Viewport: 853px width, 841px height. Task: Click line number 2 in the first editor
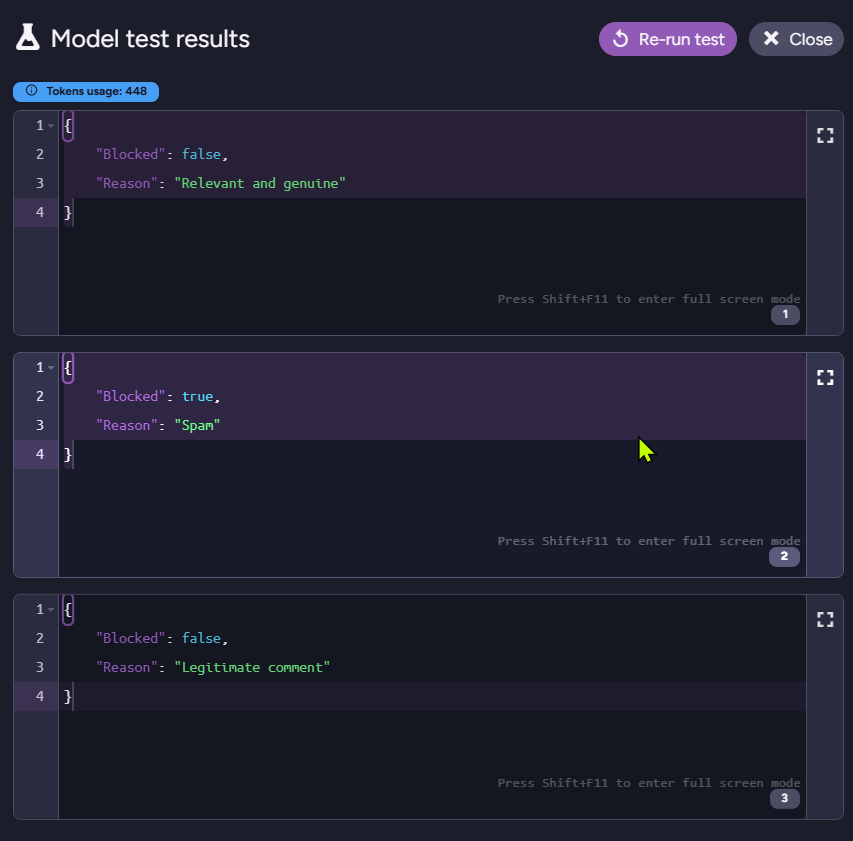tap(40, 154)
